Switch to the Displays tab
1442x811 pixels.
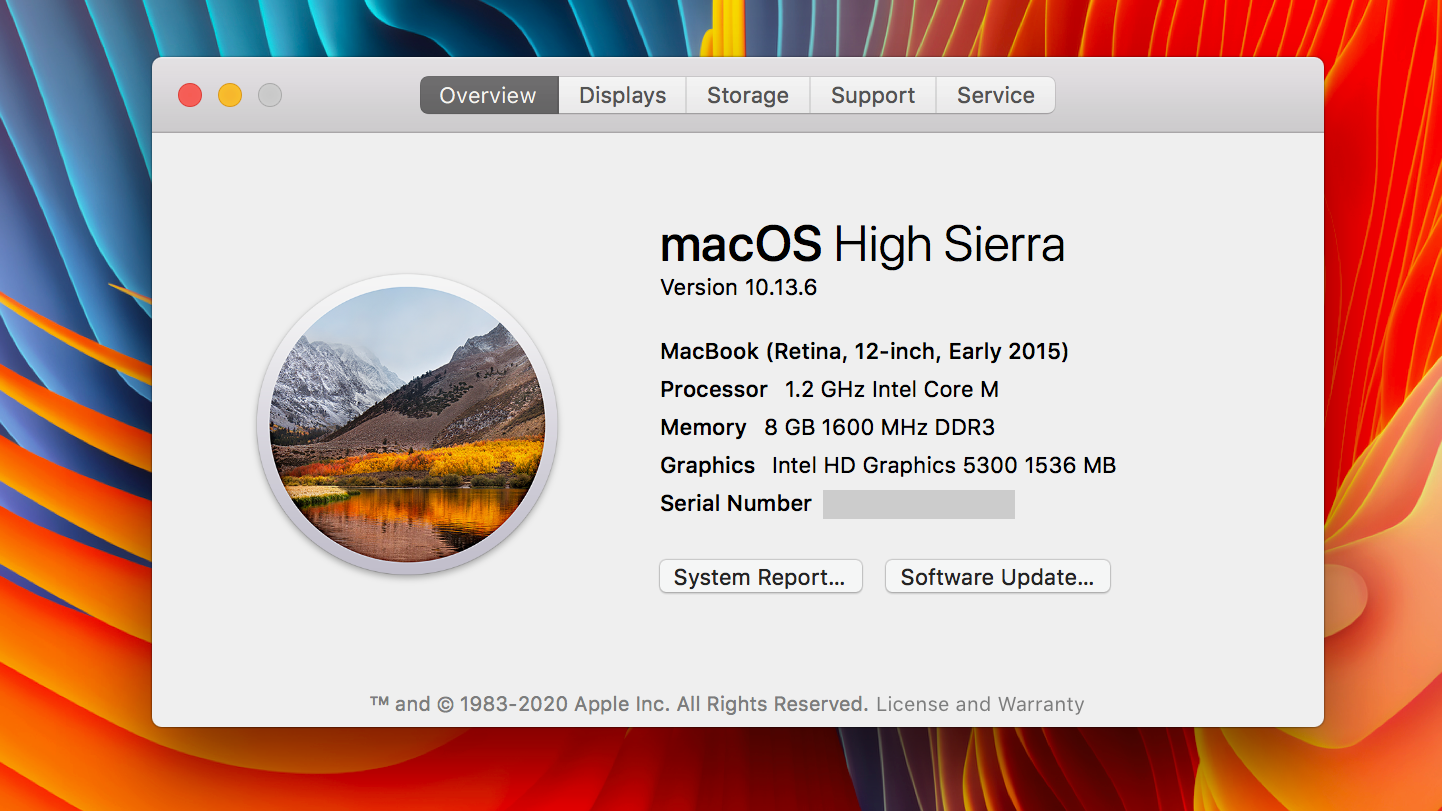(x=621, y=95)
